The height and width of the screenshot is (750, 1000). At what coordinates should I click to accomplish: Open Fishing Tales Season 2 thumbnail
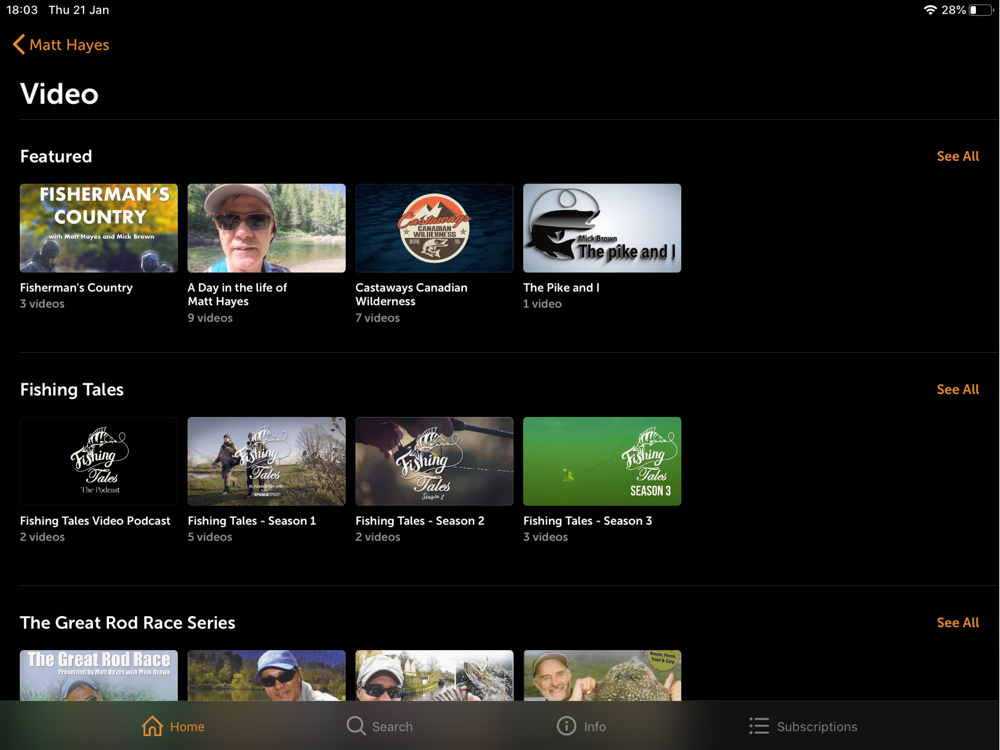(x=434, y=461)
